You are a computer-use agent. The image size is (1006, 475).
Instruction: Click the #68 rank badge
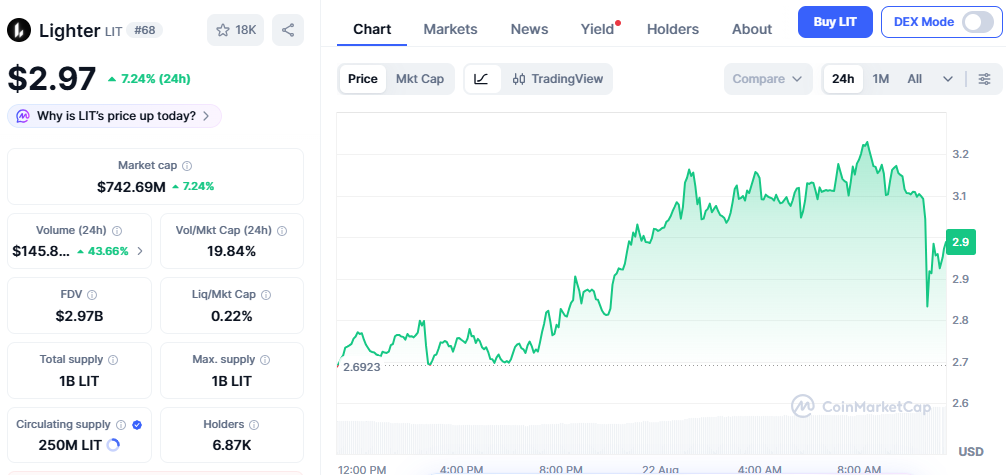coord(144,30)
